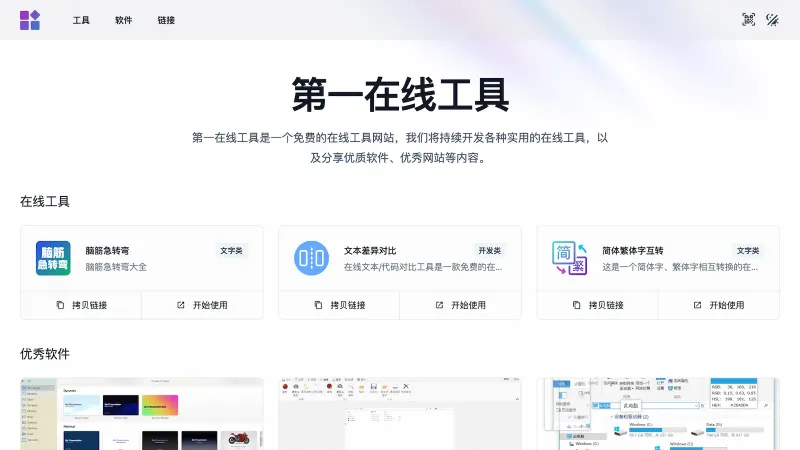Click the 简体繁体字互转 tool icon

(569, 258)
